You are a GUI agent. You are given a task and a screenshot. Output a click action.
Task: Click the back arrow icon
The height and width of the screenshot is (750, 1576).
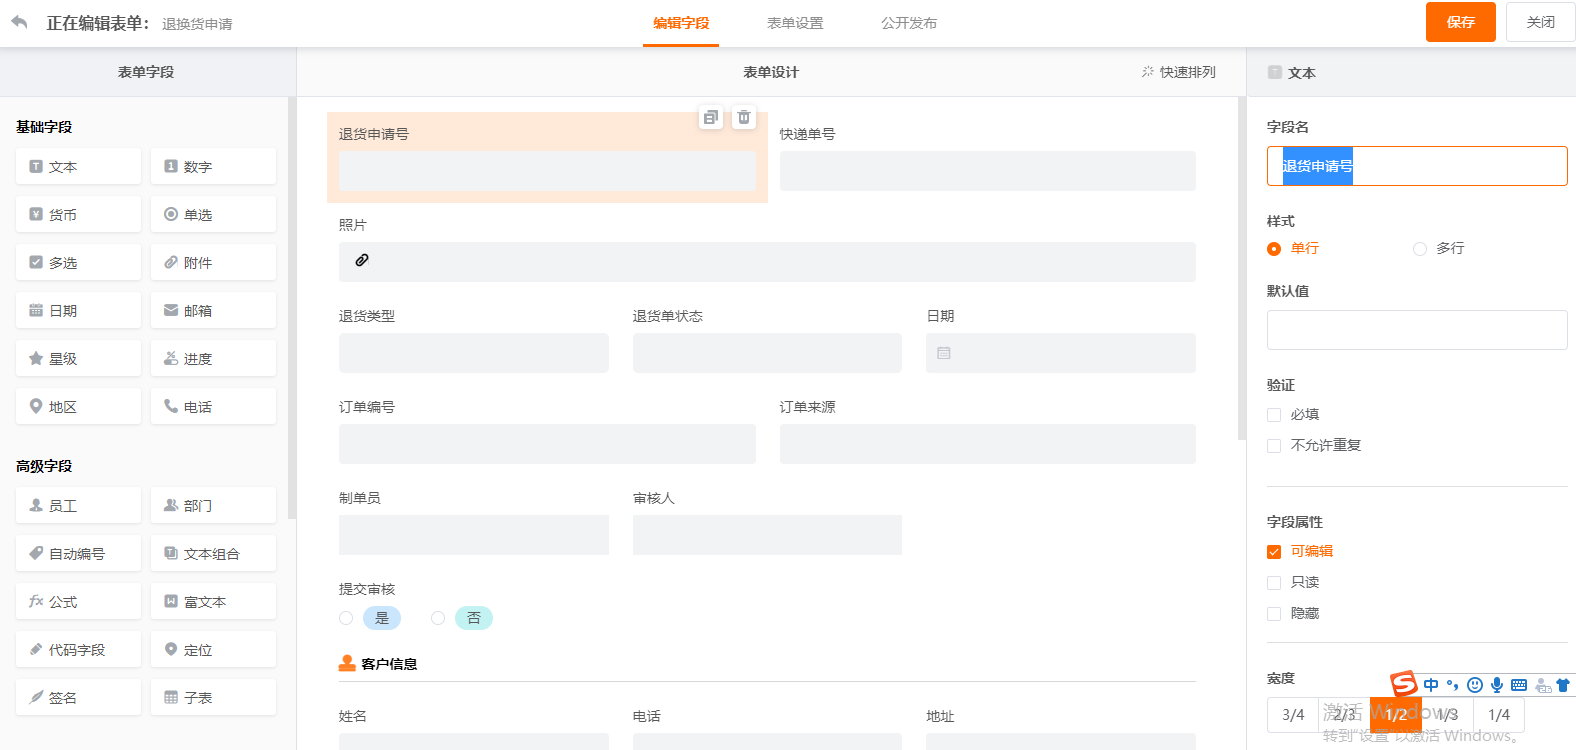pyautogui.click(x=19, y=21)
